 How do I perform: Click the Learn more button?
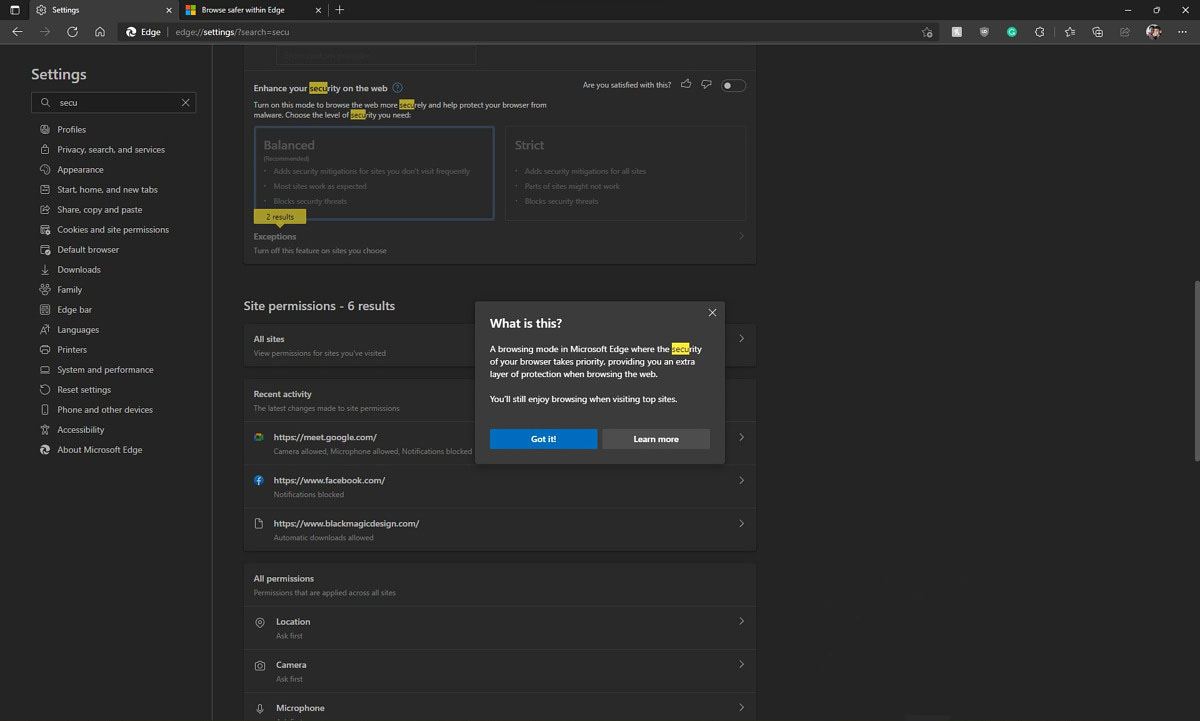click(x=656, y=439)
